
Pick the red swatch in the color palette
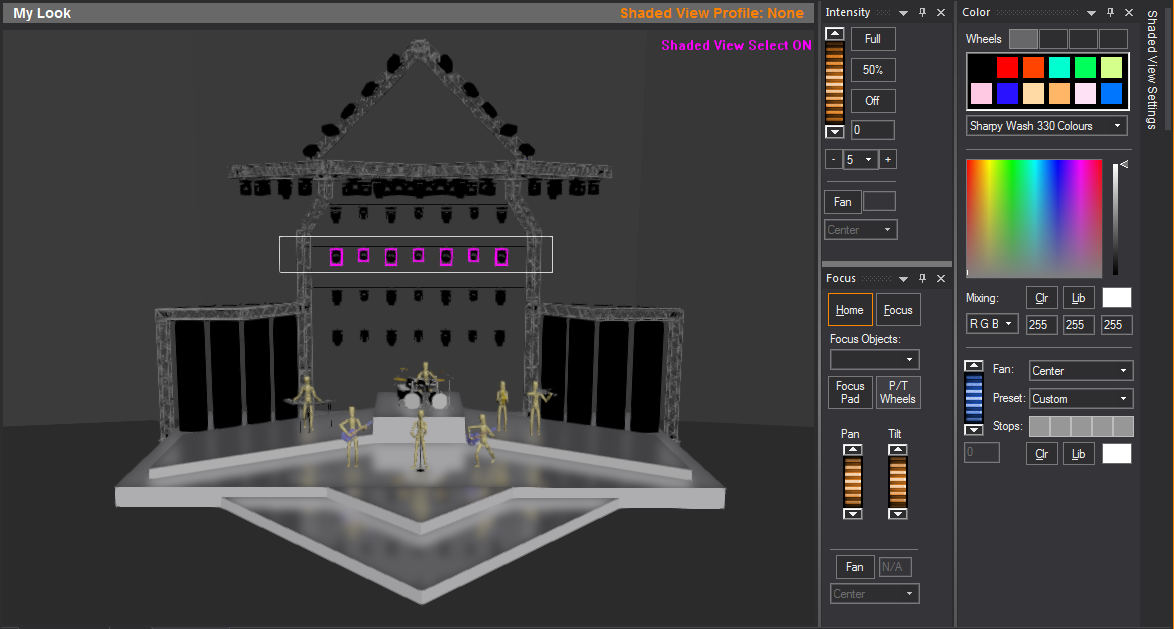tap(1007, 67)
